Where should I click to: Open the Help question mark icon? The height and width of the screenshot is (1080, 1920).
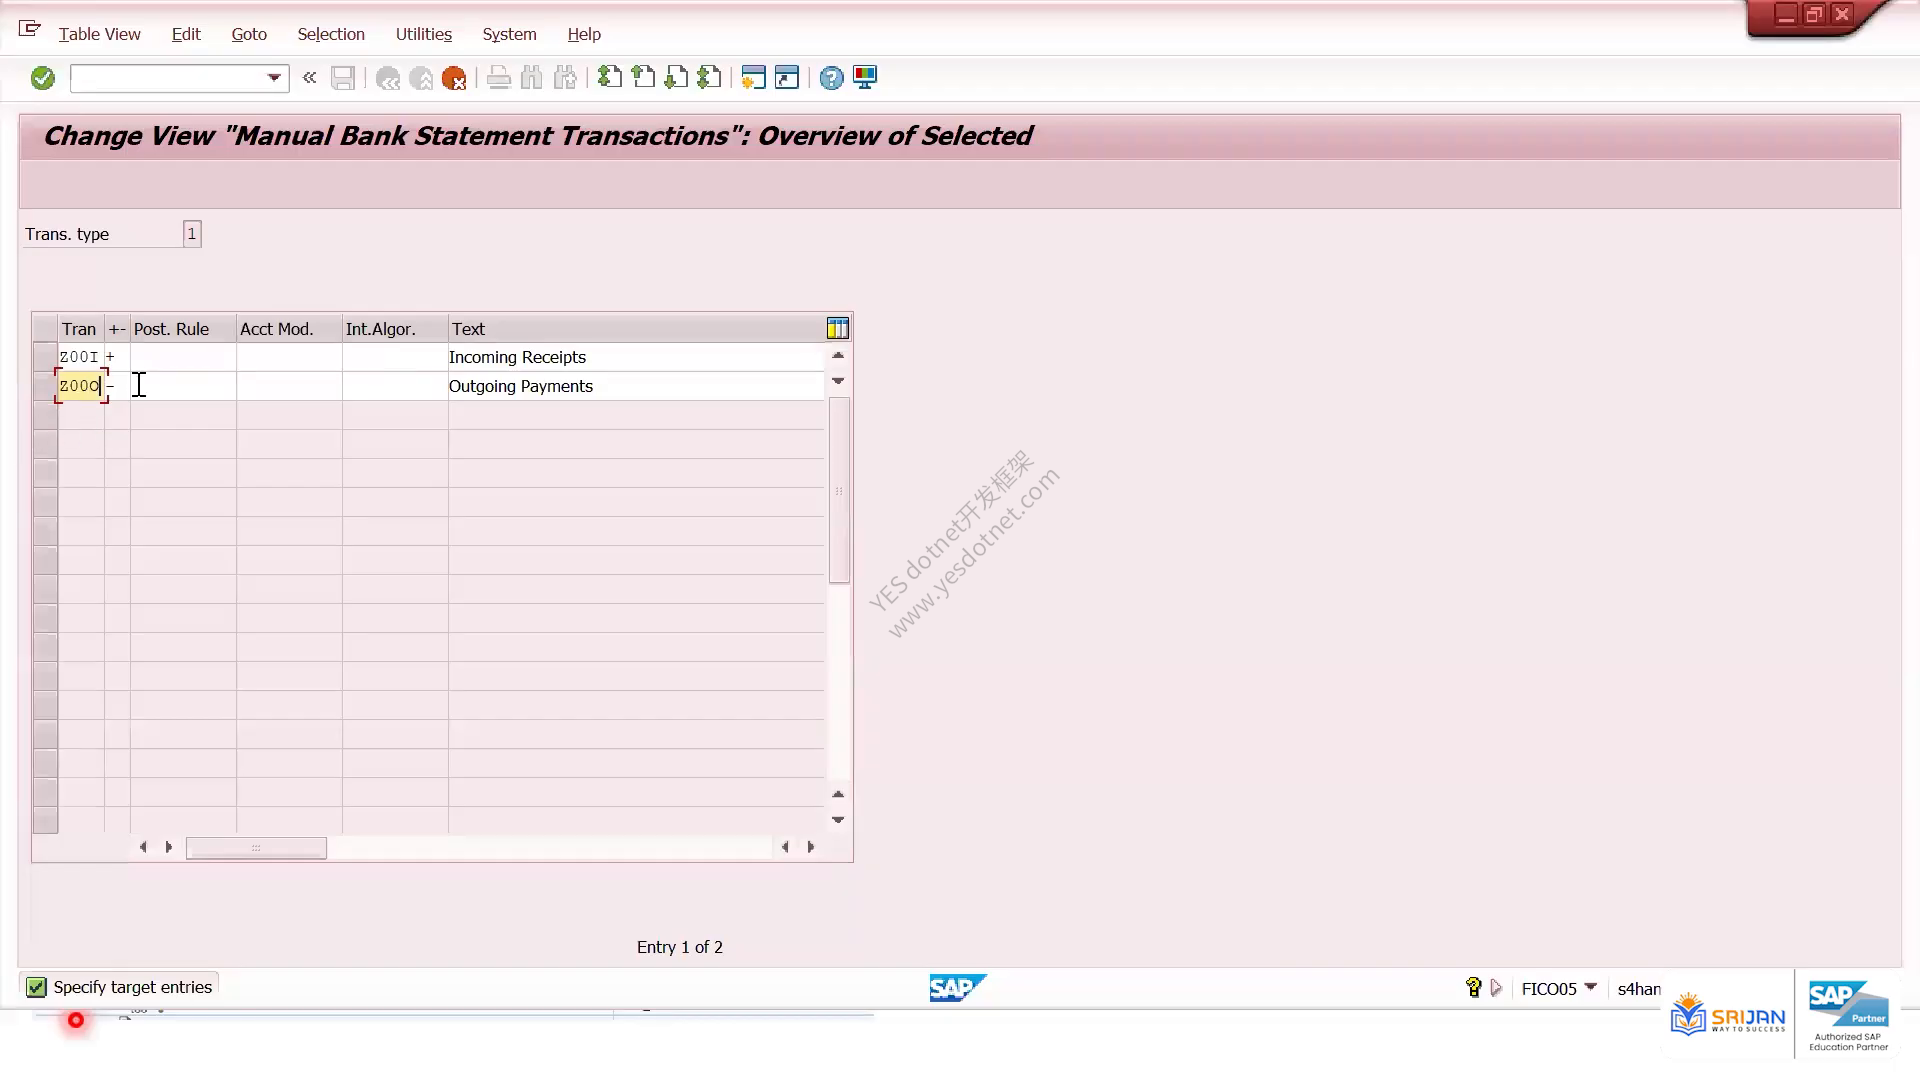coord(831,78)
